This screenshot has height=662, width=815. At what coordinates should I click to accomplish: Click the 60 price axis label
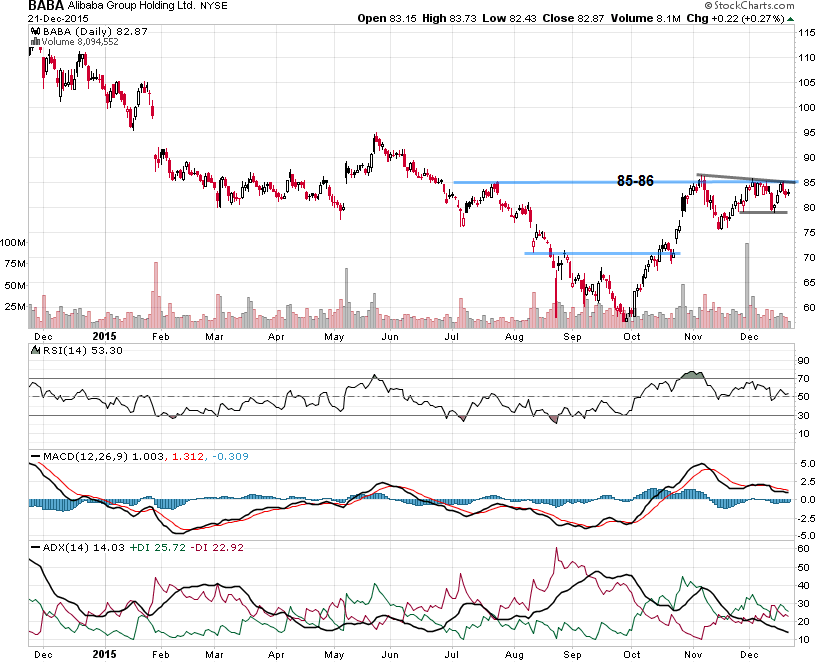click(x=808, y=307)
